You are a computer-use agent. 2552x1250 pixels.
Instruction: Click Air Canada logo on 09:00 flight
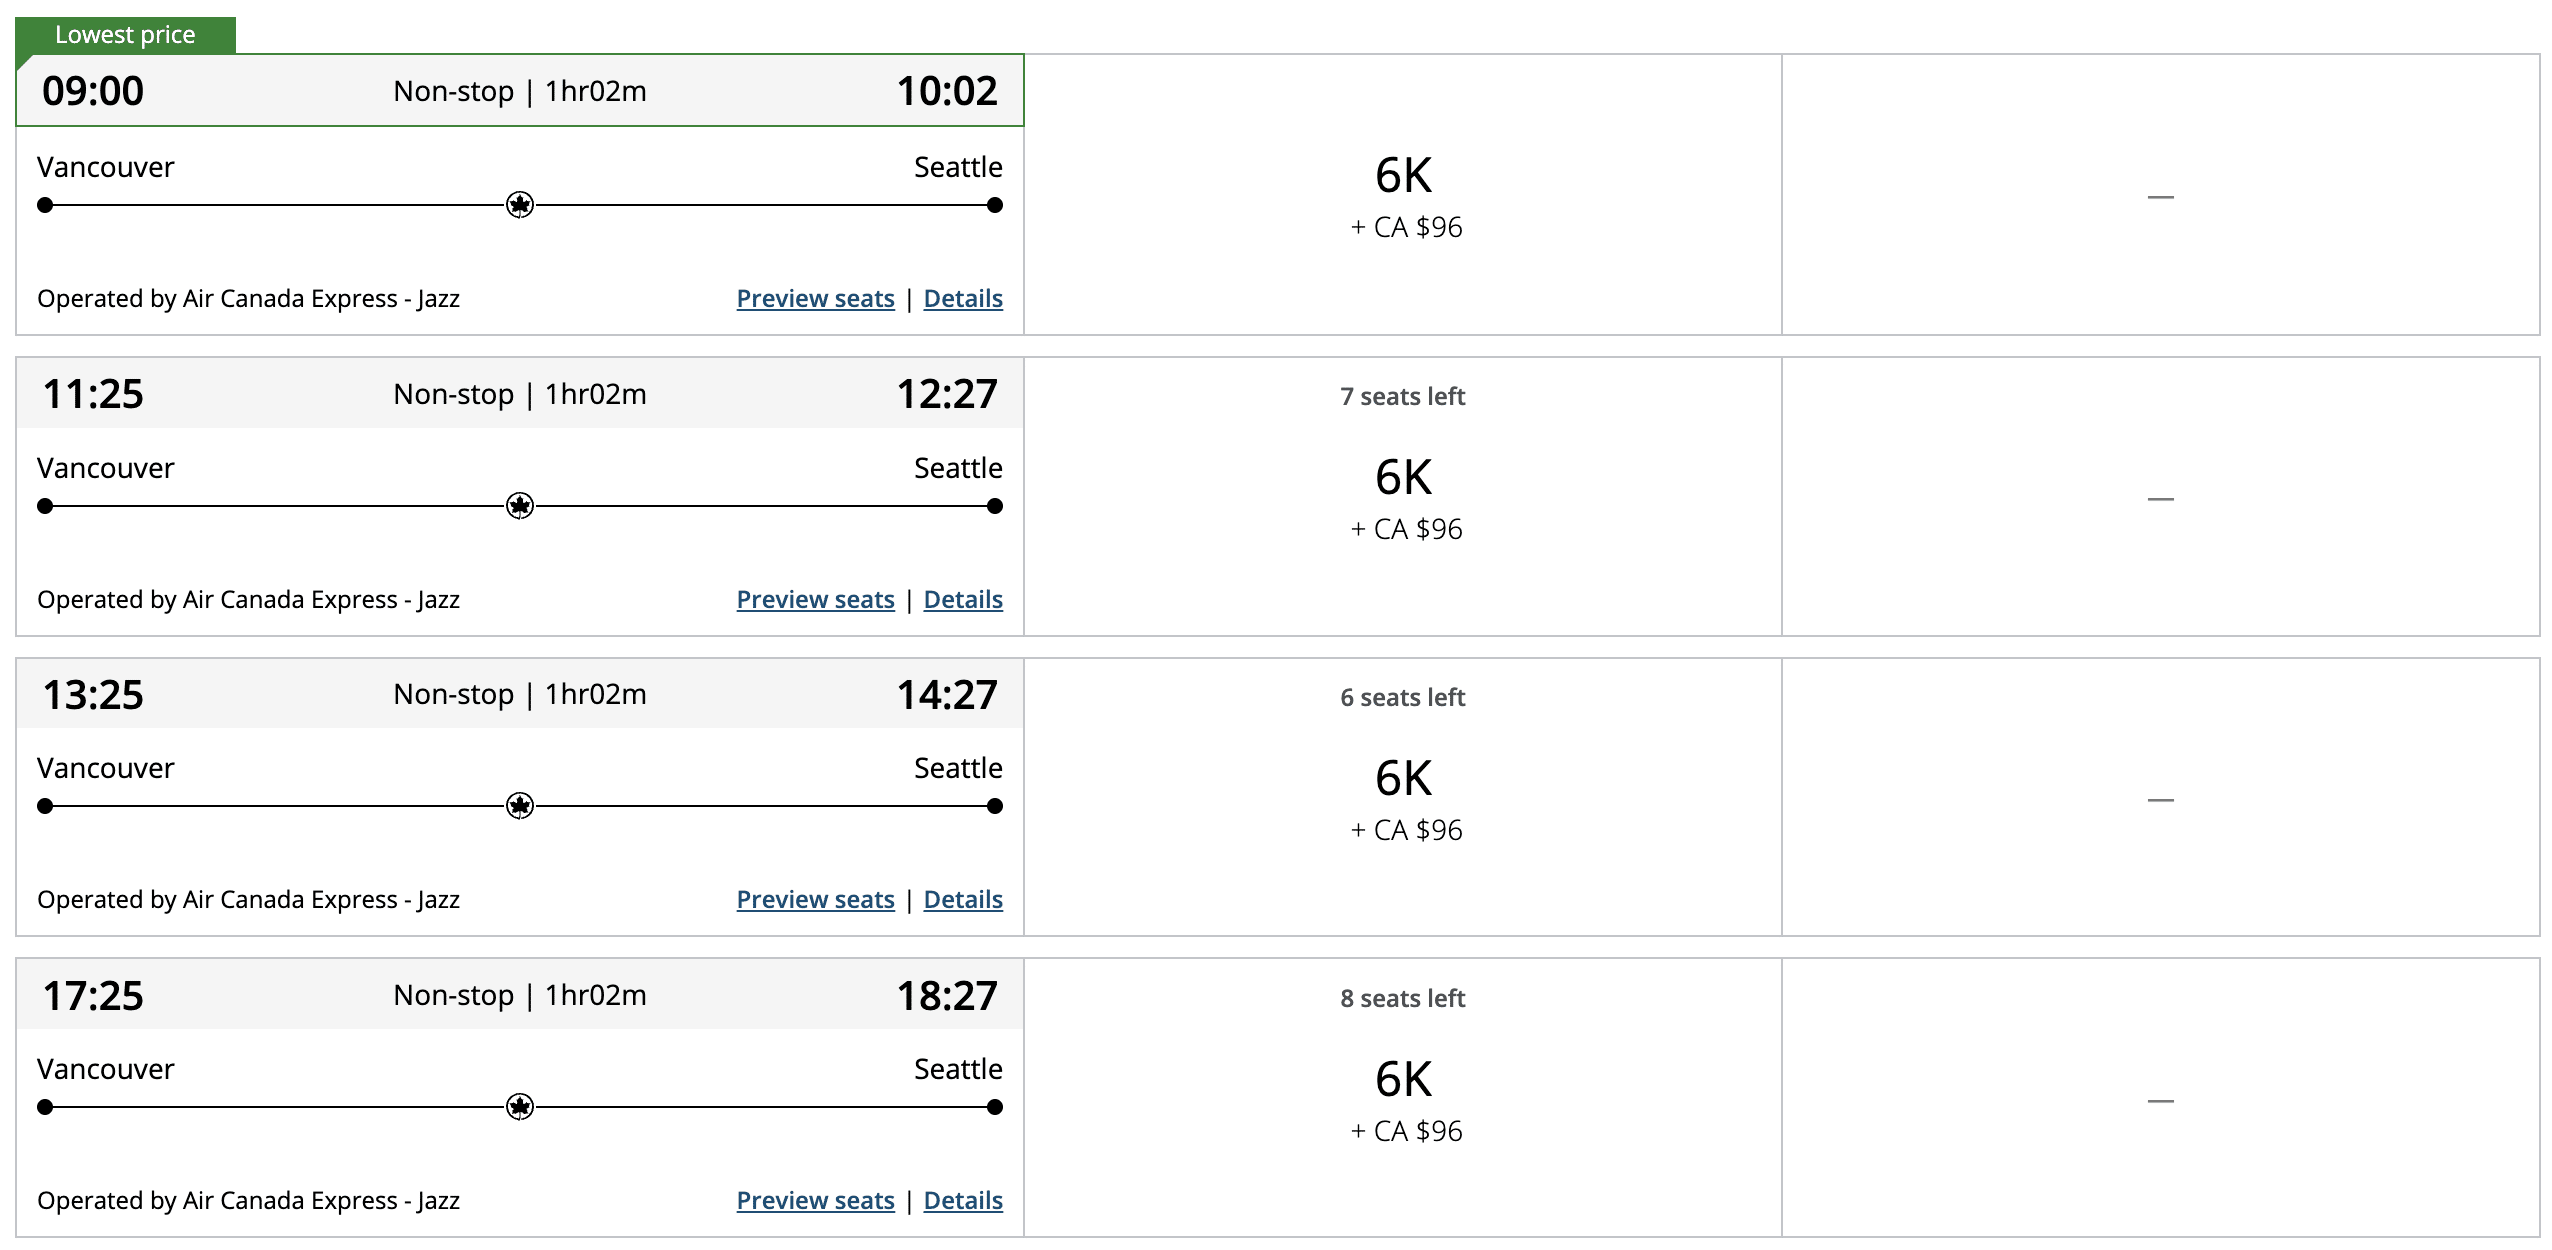(x=520, y=205)
